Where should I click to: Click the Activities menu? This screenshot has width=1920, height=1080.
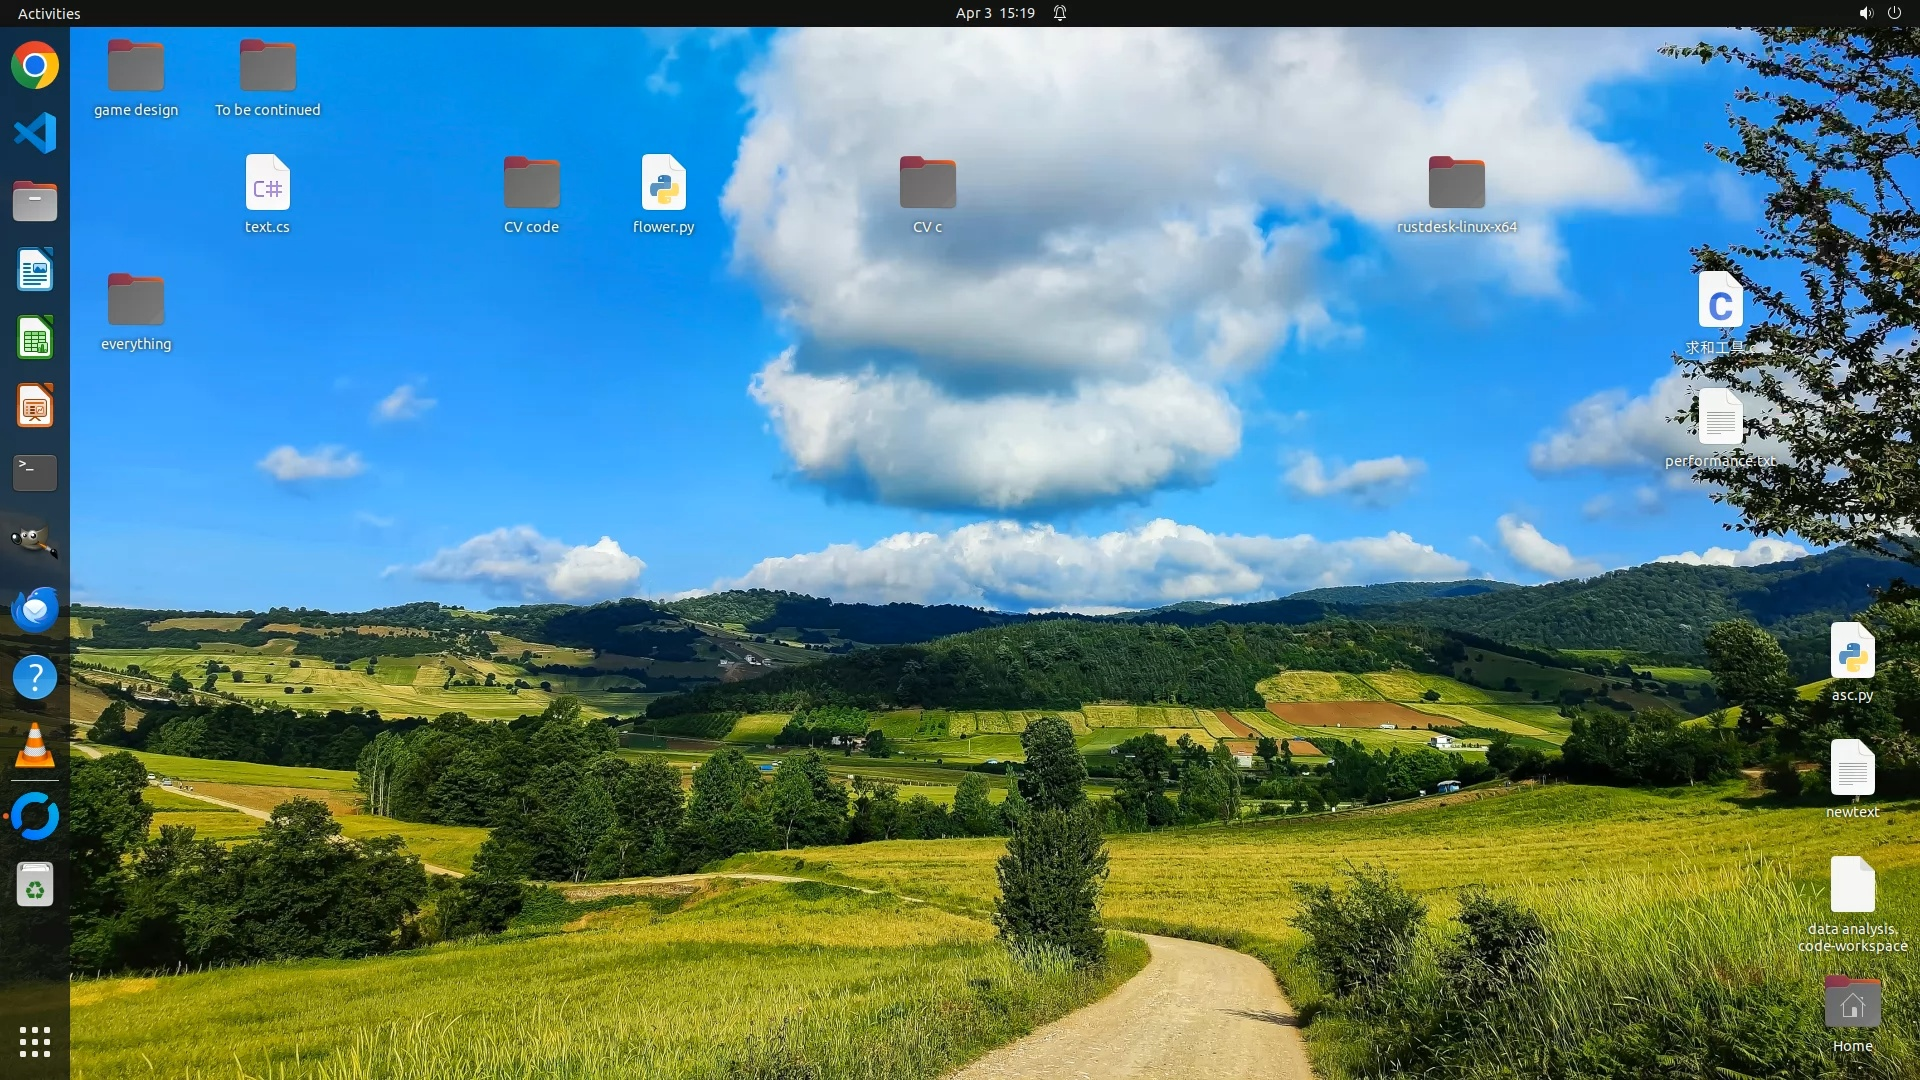(49, 13)
